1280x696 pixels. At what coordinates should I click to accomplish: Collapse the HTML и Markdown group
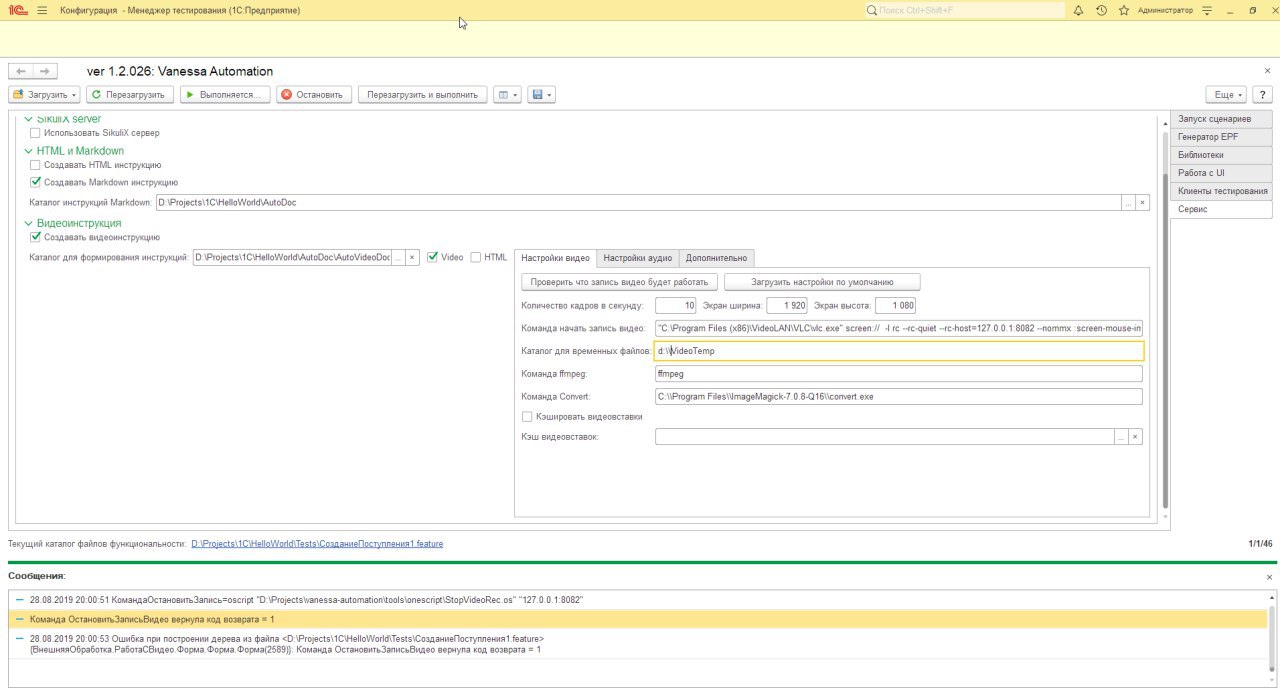[28, 151]
